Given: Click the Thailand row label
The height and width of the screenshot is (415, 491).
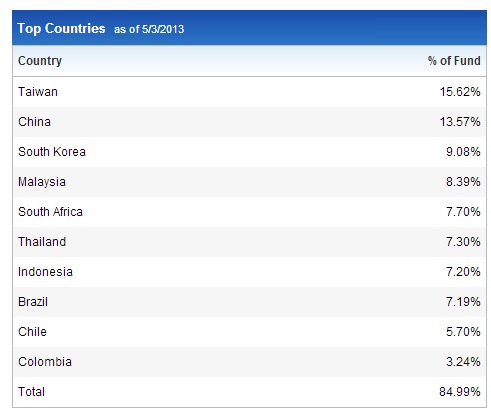Looking at the screenshot, I should (x=42, y=242).
